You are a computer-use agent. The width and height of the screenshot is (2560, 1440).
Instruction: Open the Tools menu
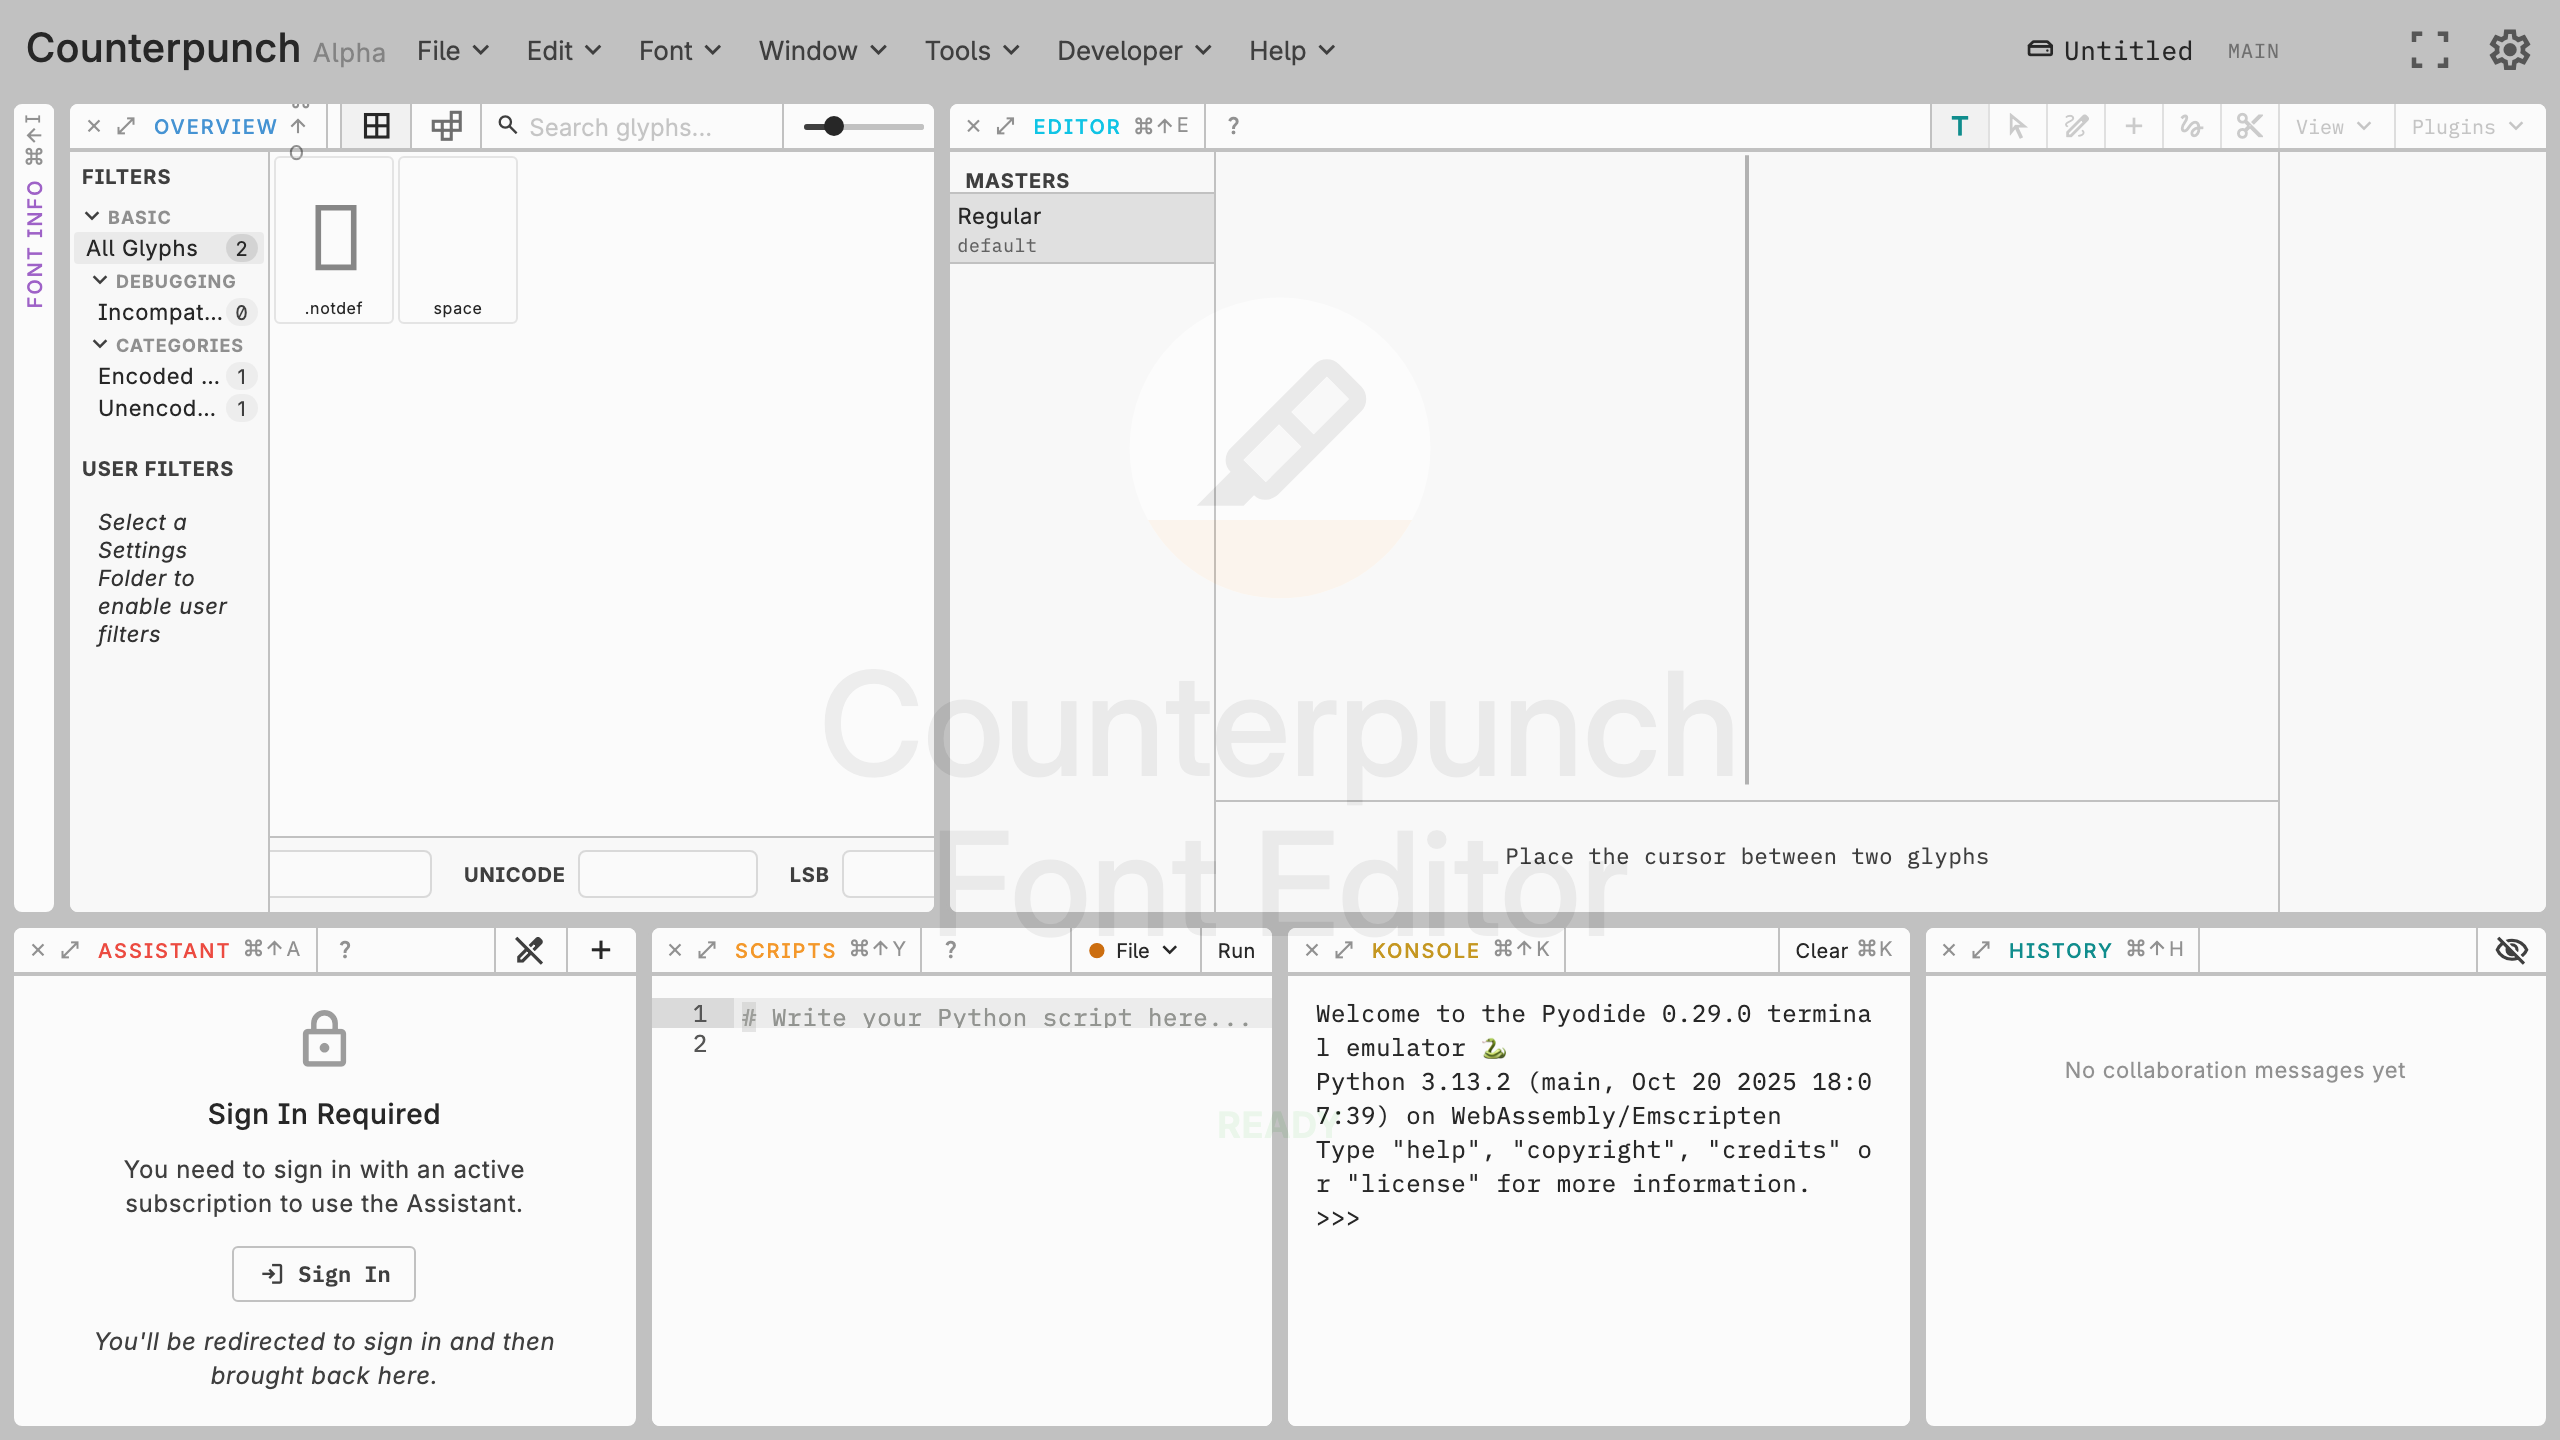coord(972,50)
